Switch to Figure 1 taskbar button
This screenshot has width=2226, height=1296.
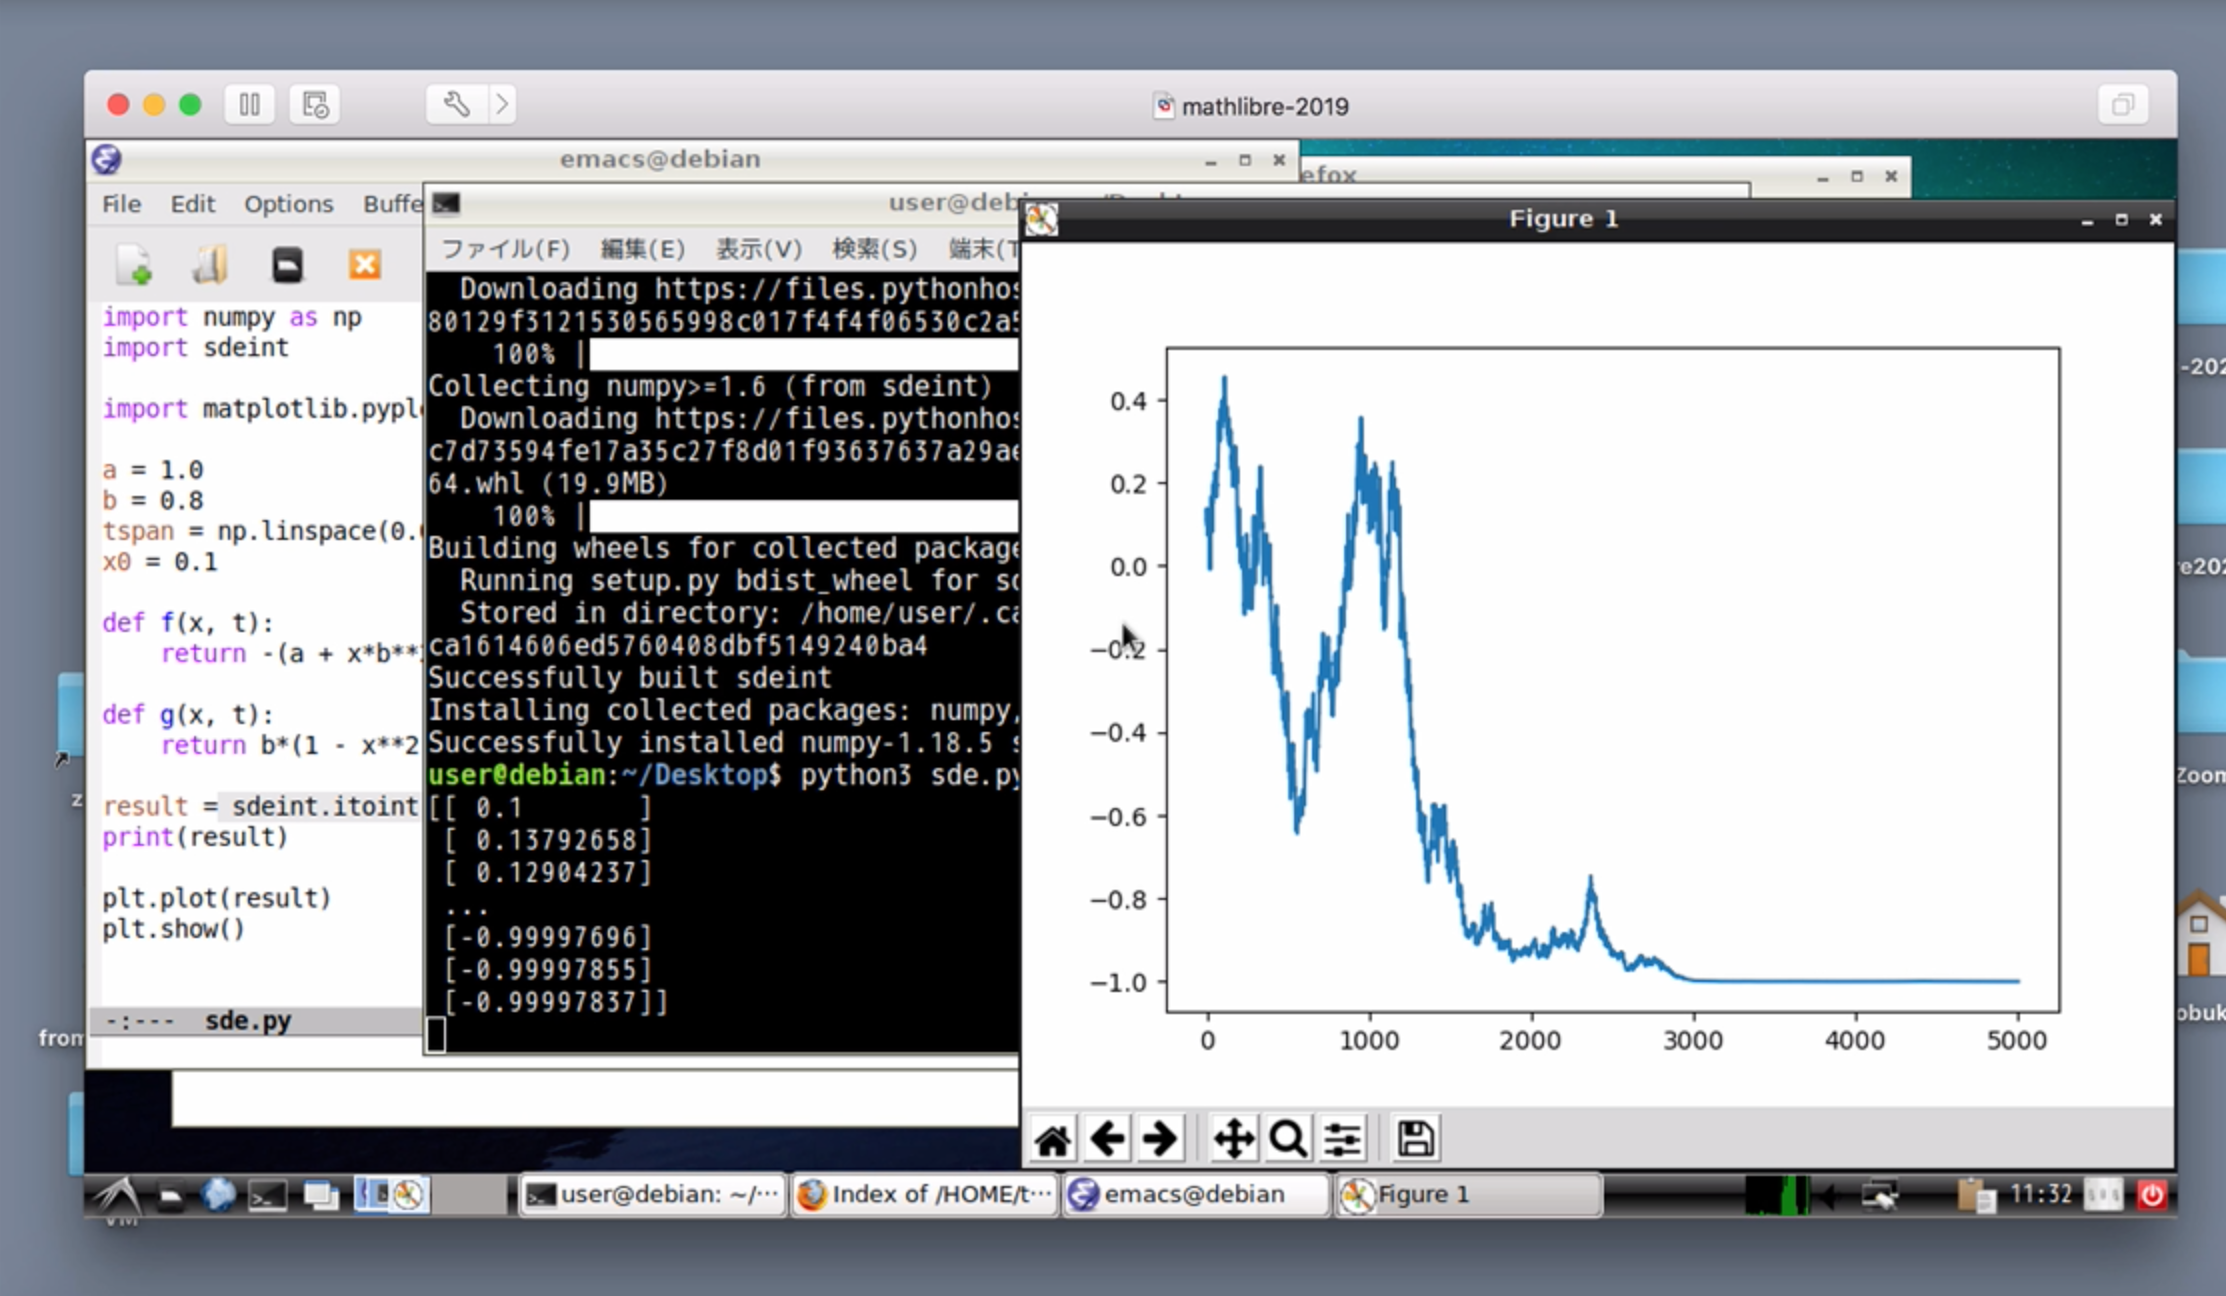(x=1468, y=1195)
